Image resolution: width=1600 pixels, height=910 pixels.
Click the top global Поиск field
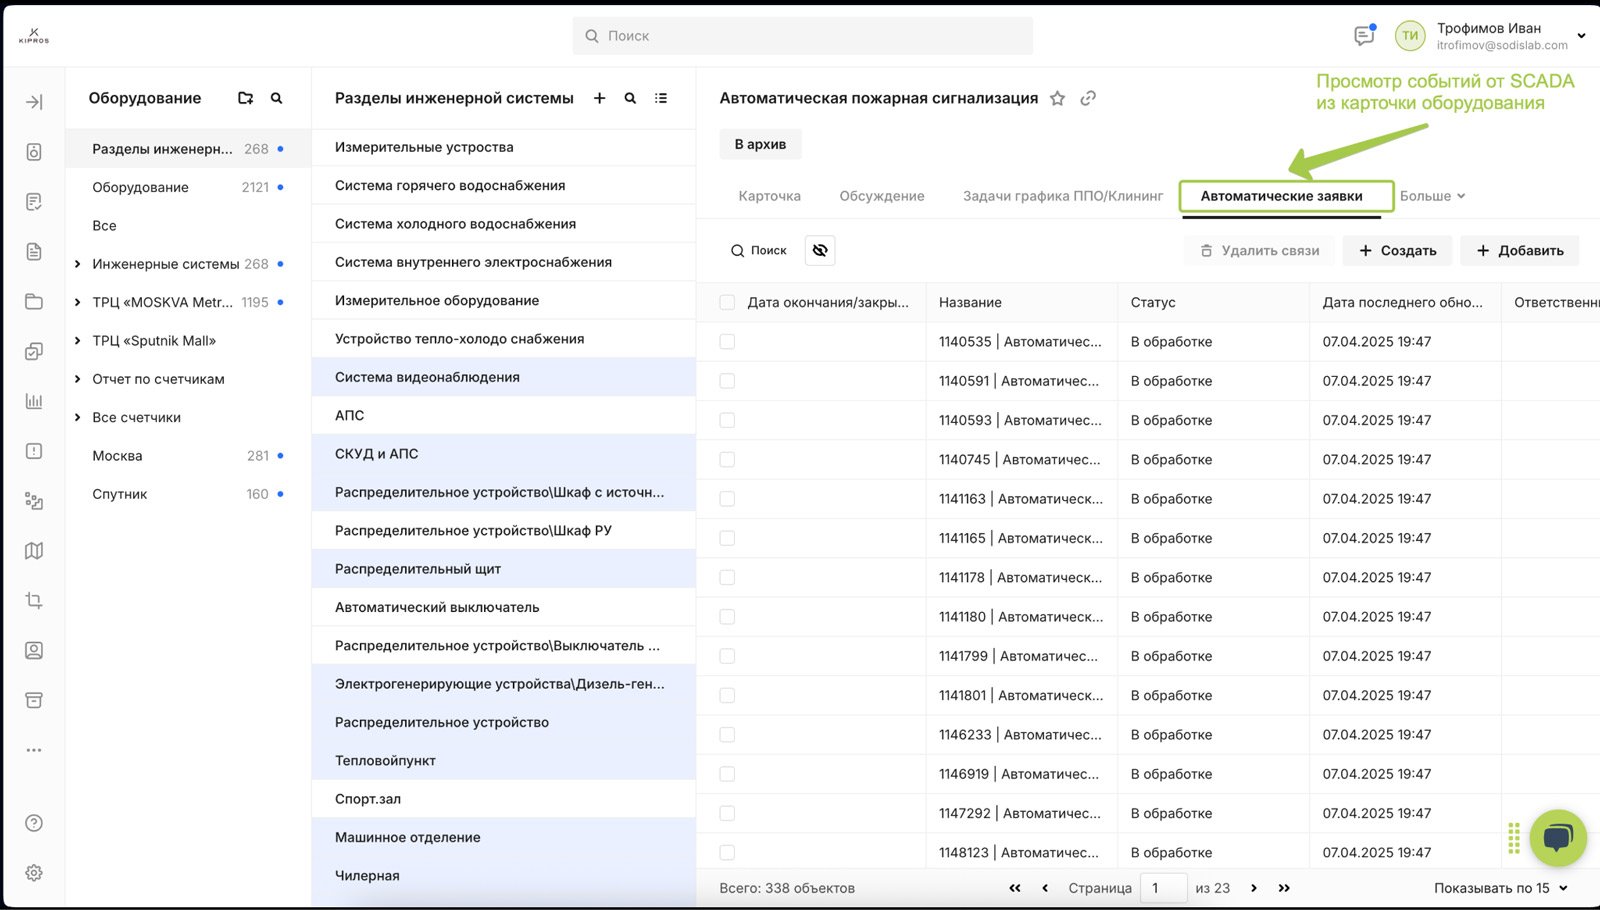pyautogui.click(x=803, y=36)
